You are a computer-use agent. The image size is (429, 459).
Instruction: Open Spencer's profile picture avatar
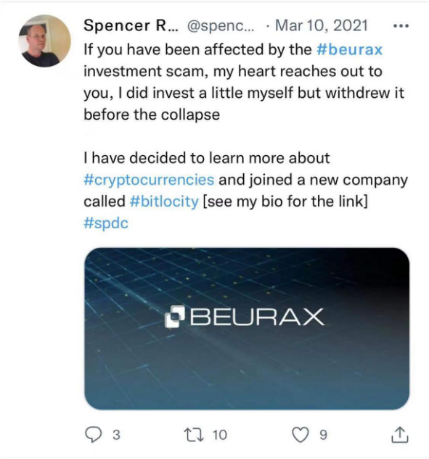click(44, 41)
